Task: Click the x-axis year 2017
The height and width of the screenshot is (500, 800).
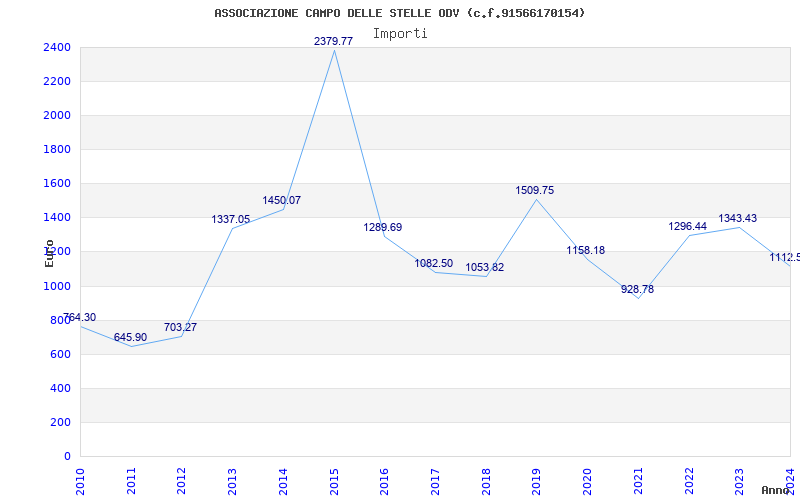Action: click(435, 482)
